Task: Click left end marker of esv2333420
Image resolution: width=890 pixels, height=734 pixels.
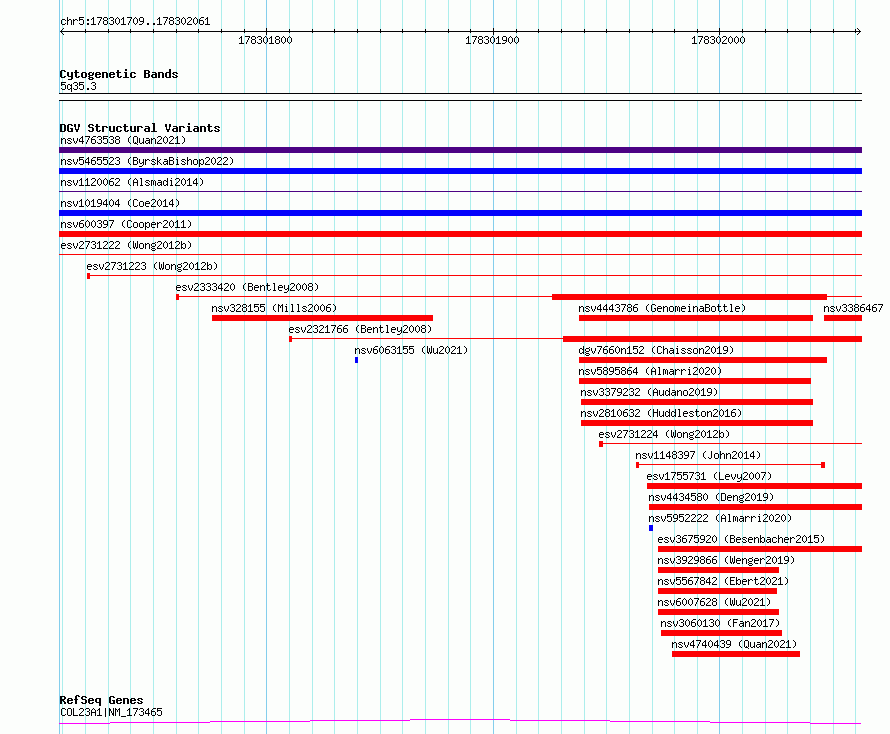Action: tap(178, 297)
